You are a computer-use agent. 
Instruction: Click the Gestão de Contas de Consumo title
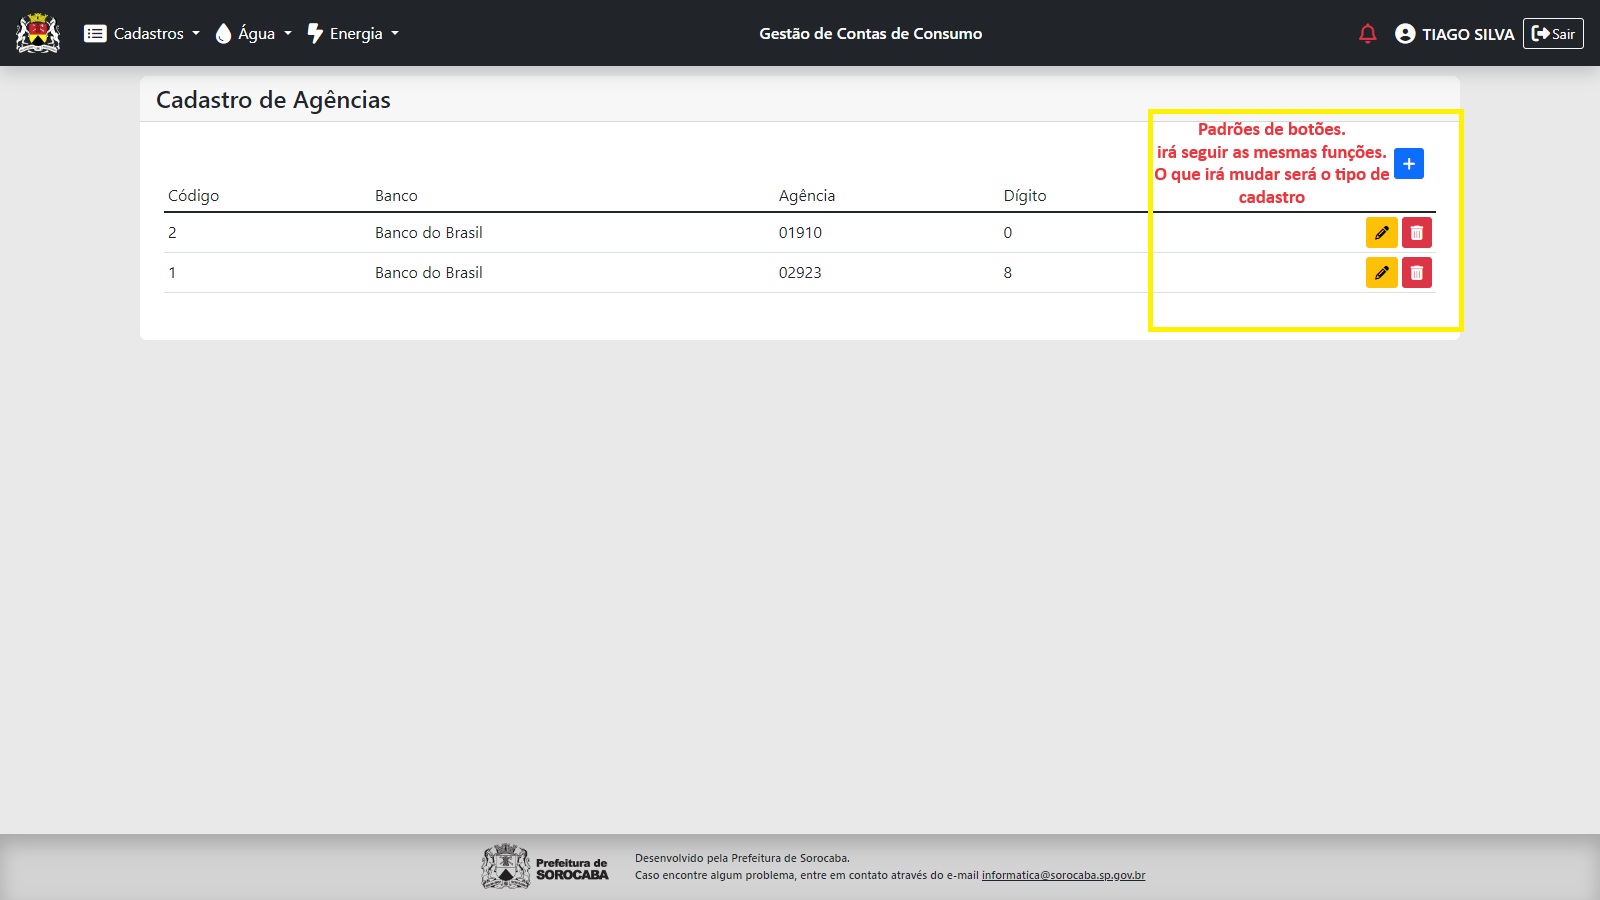[870, 34]
